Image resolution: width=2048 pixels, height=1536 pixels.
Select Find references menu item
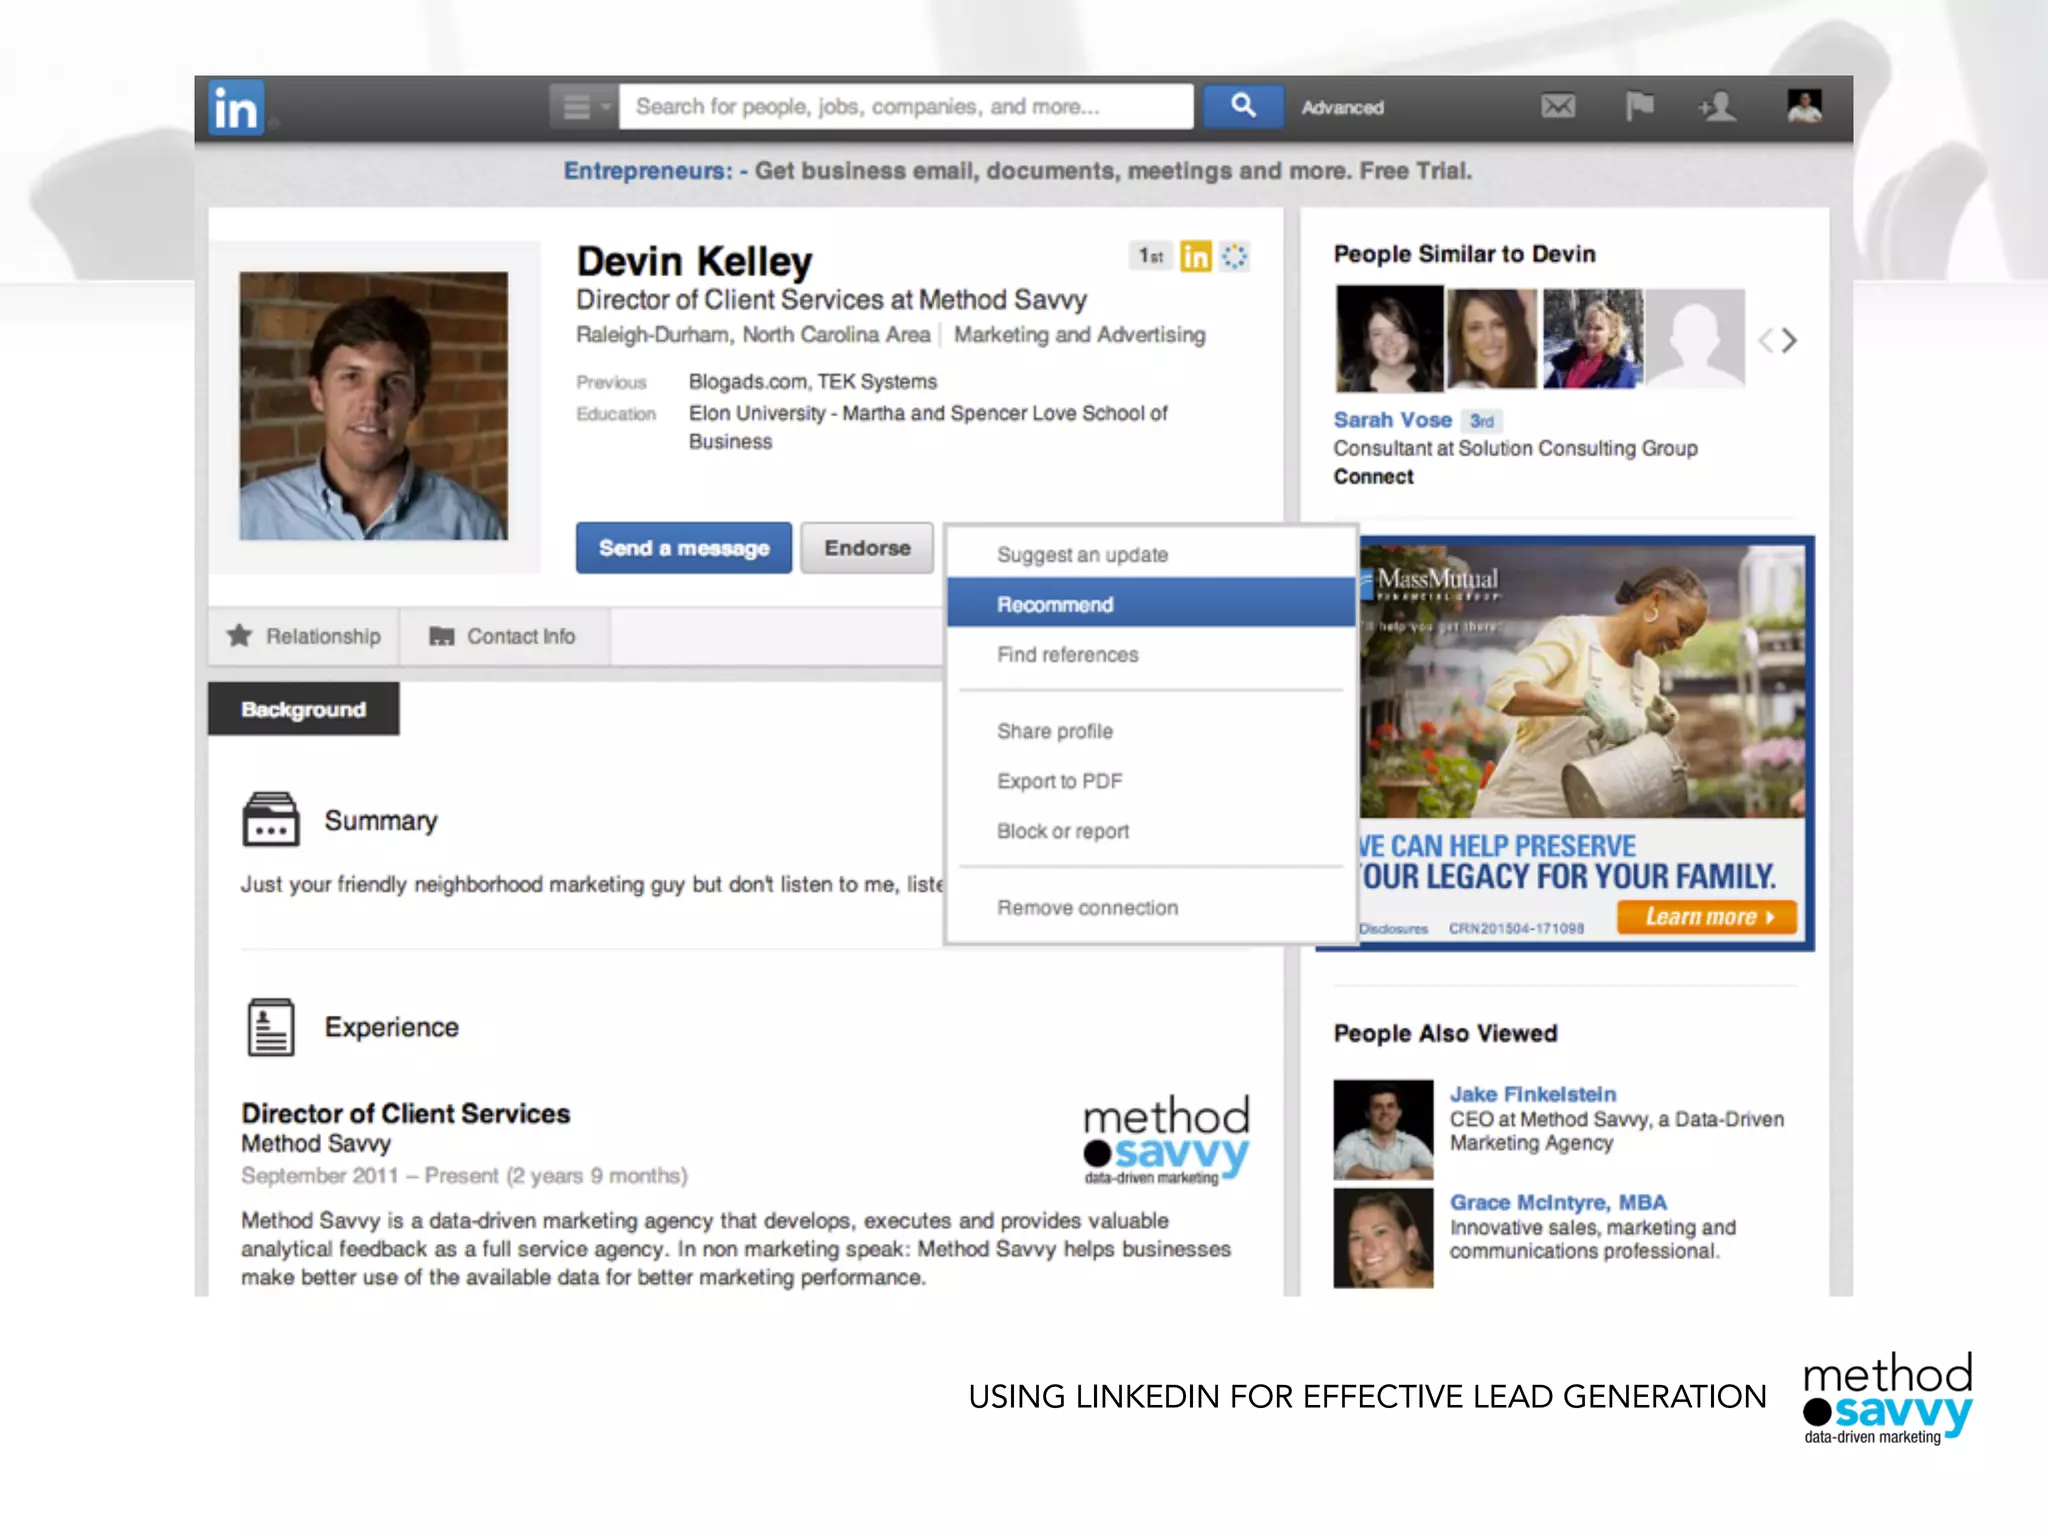point(1151,655)
